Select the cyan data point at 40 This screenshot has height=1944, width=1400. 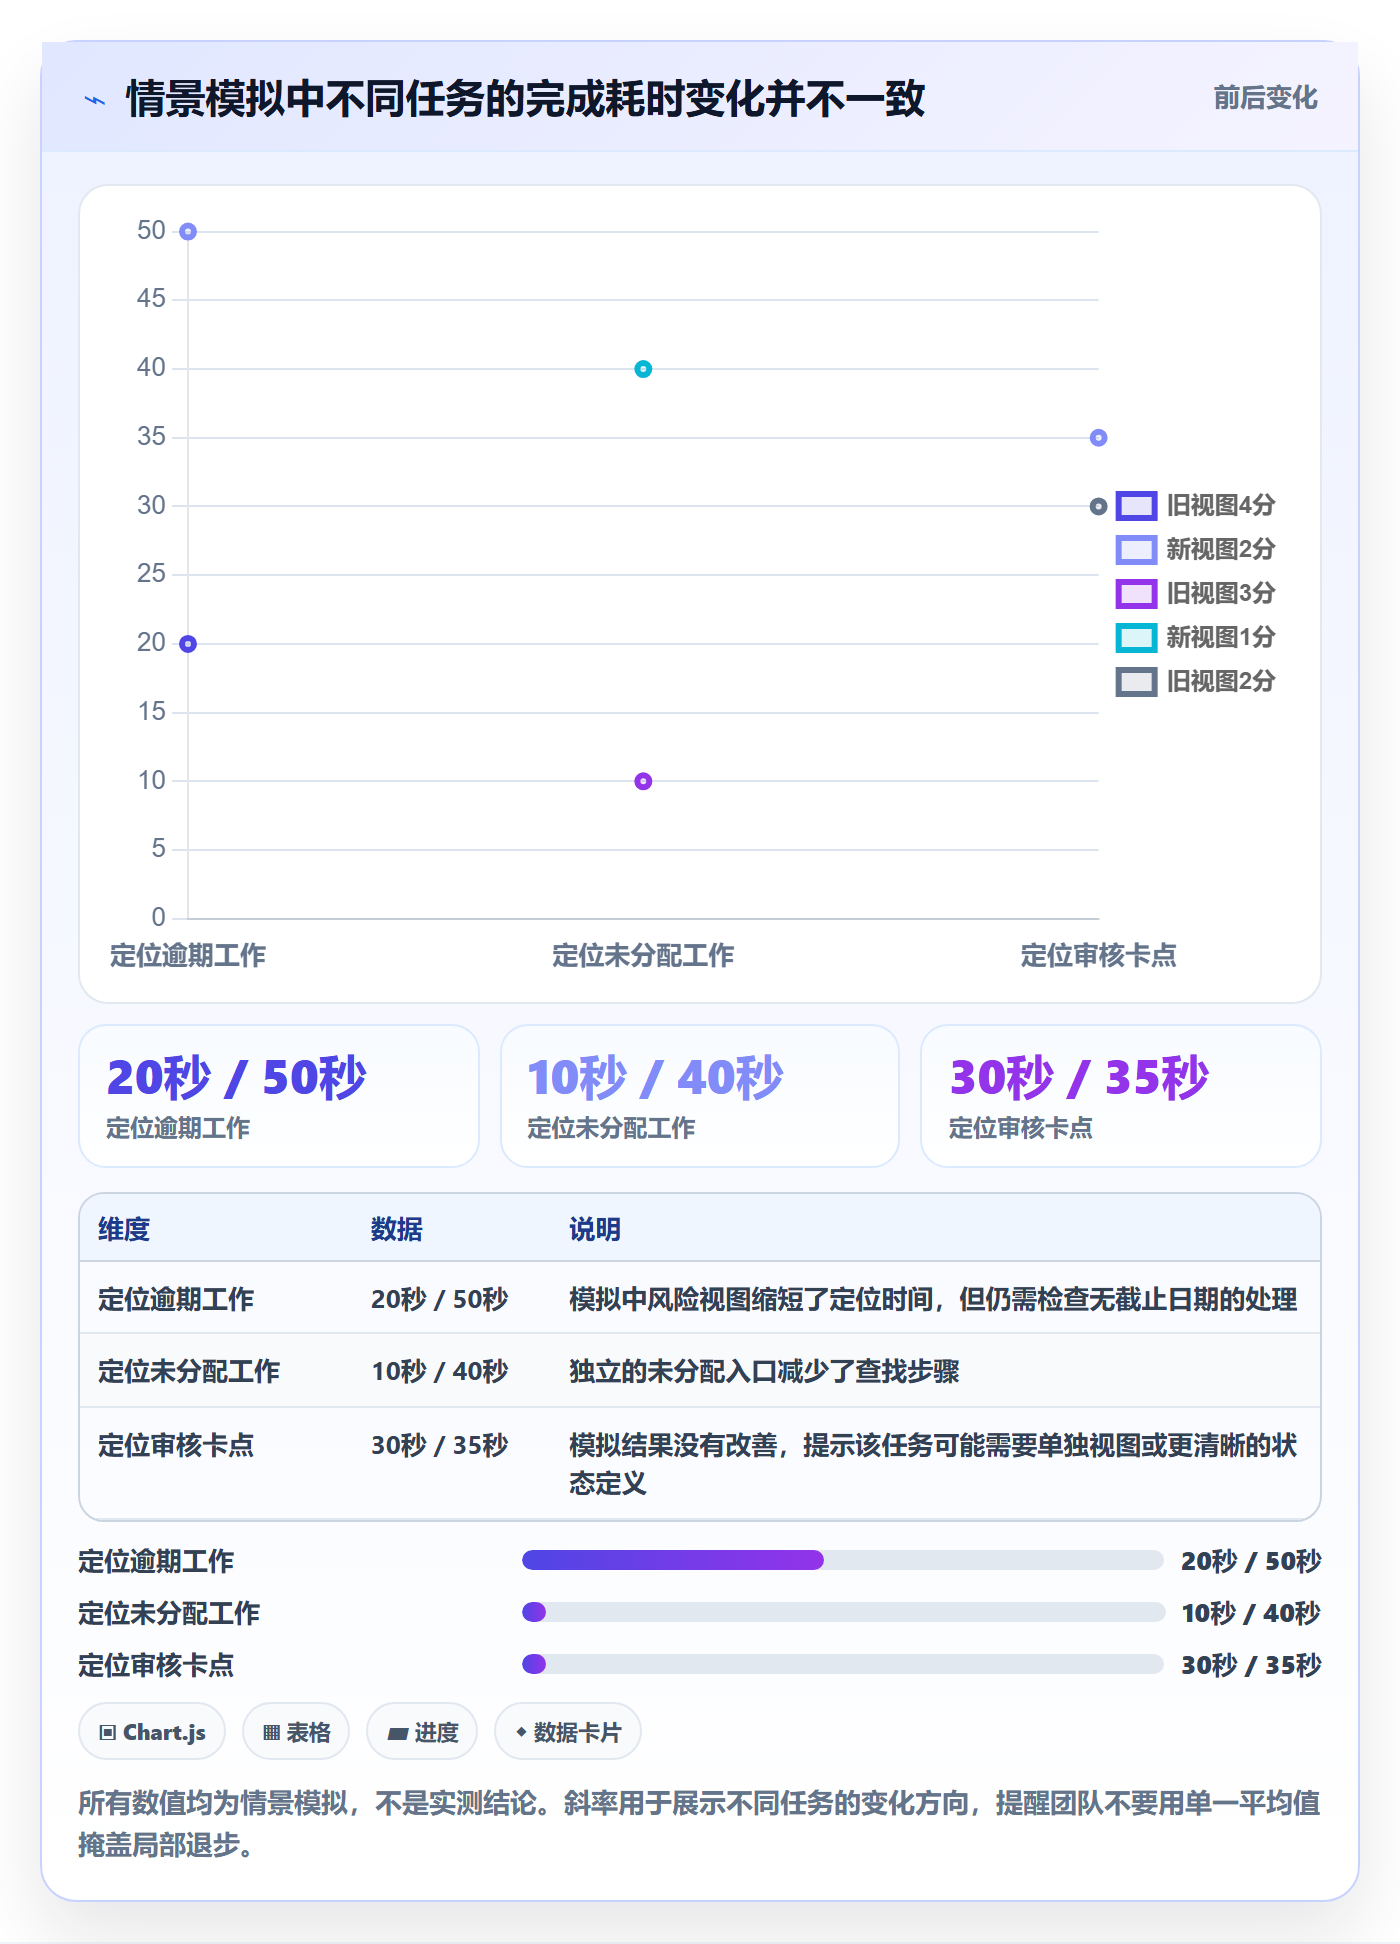pyautogui.click(x=643, y=369)
